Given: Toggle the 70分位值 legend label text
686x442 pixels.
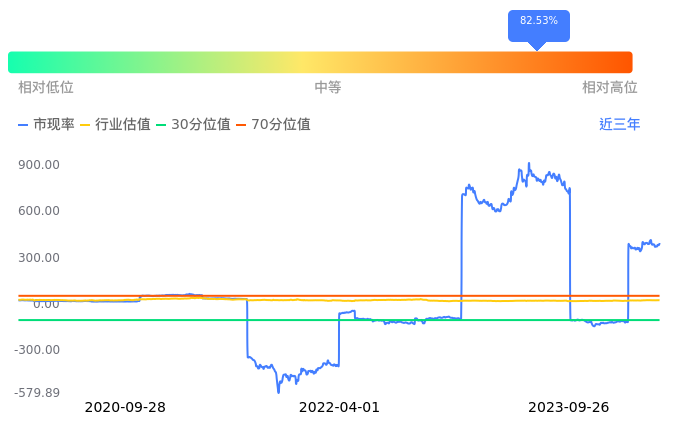Looking at the screenshot, I should click(280, 125).
